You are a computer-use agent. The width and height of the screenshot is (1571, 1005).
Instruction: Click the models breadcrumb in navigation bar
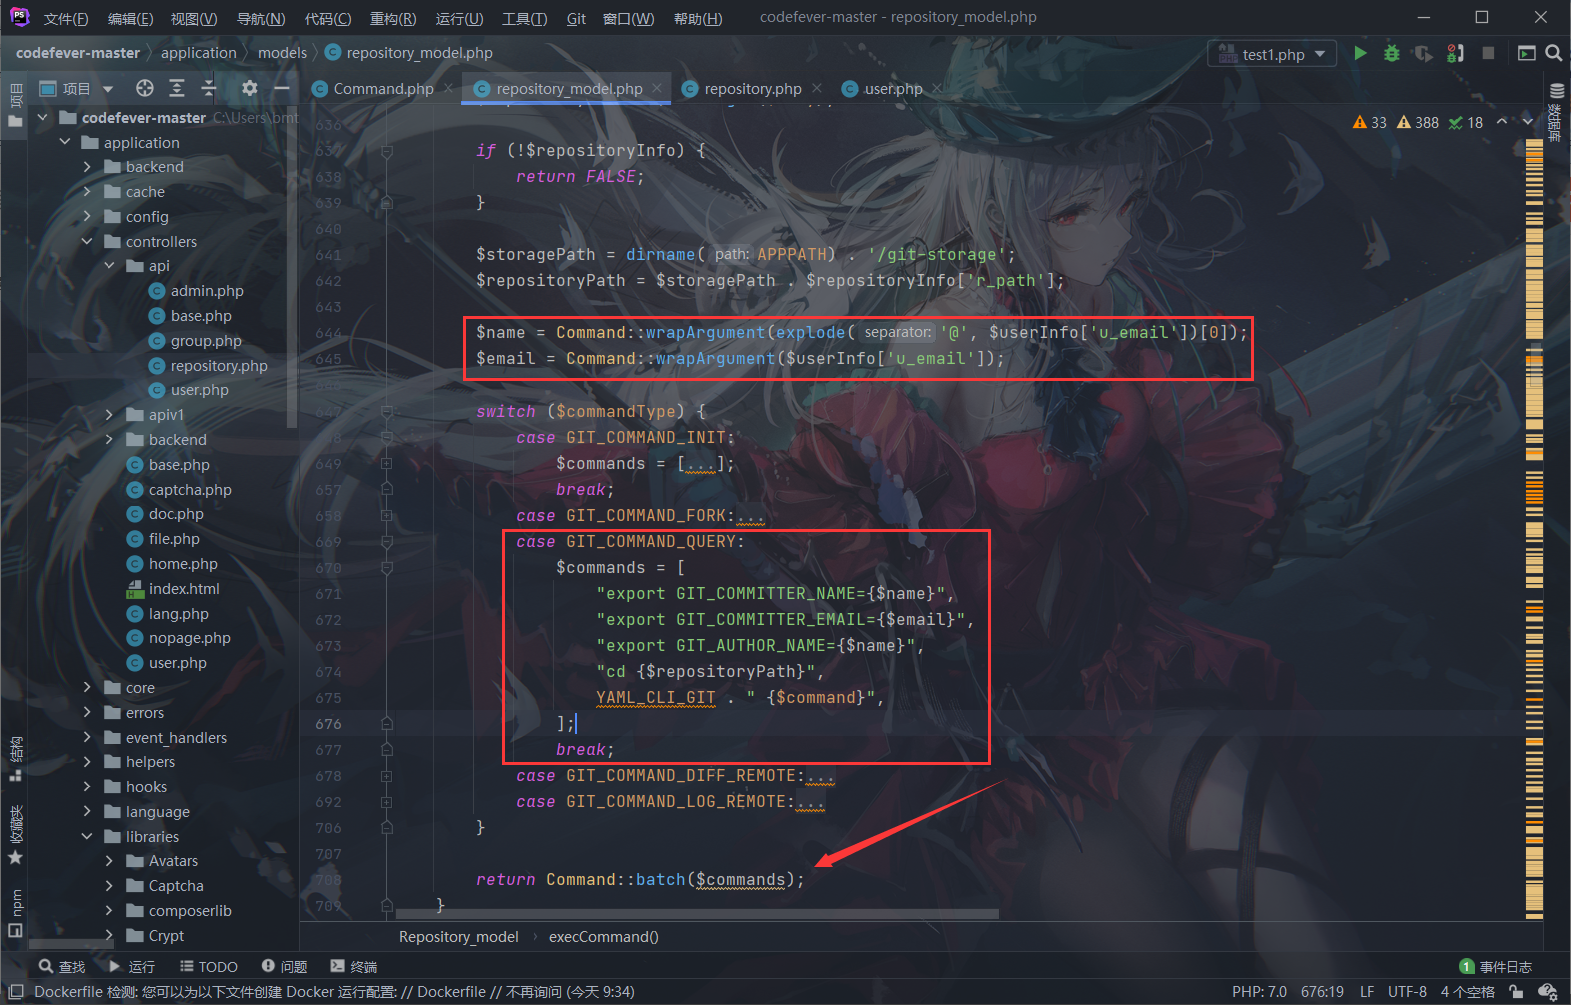tap(282, 53)
